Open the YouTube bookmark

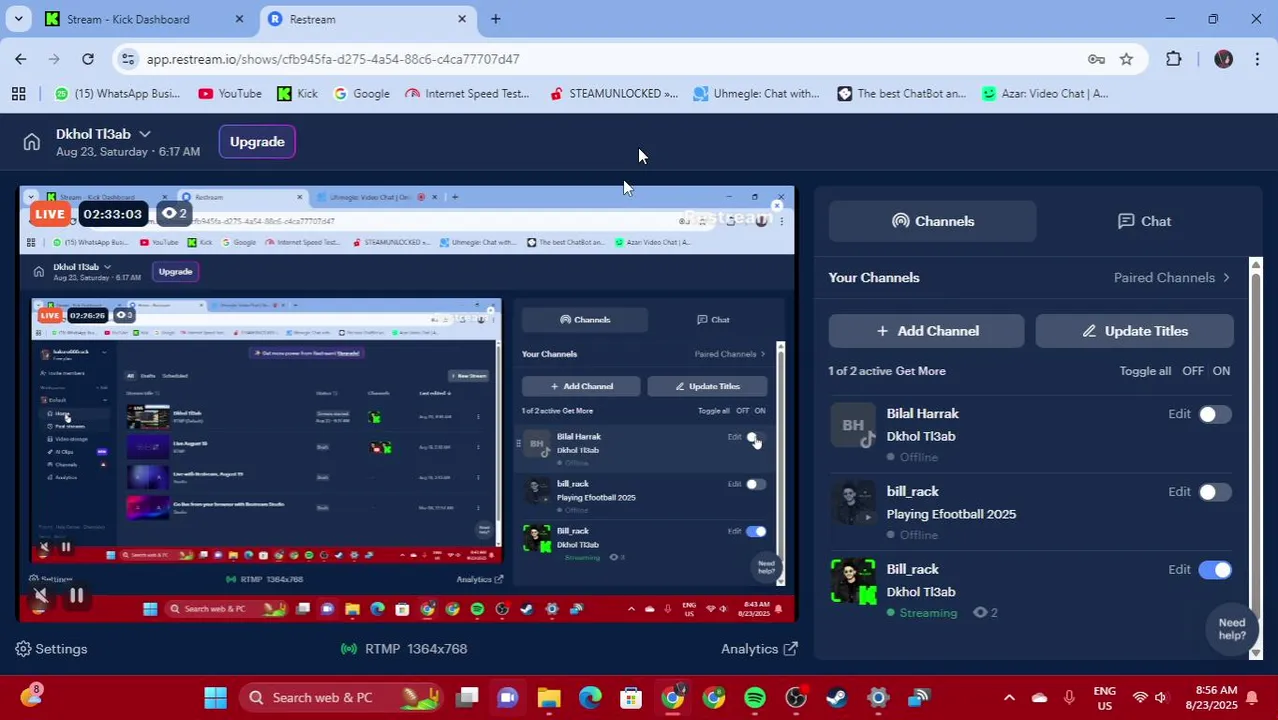point(230,93)
